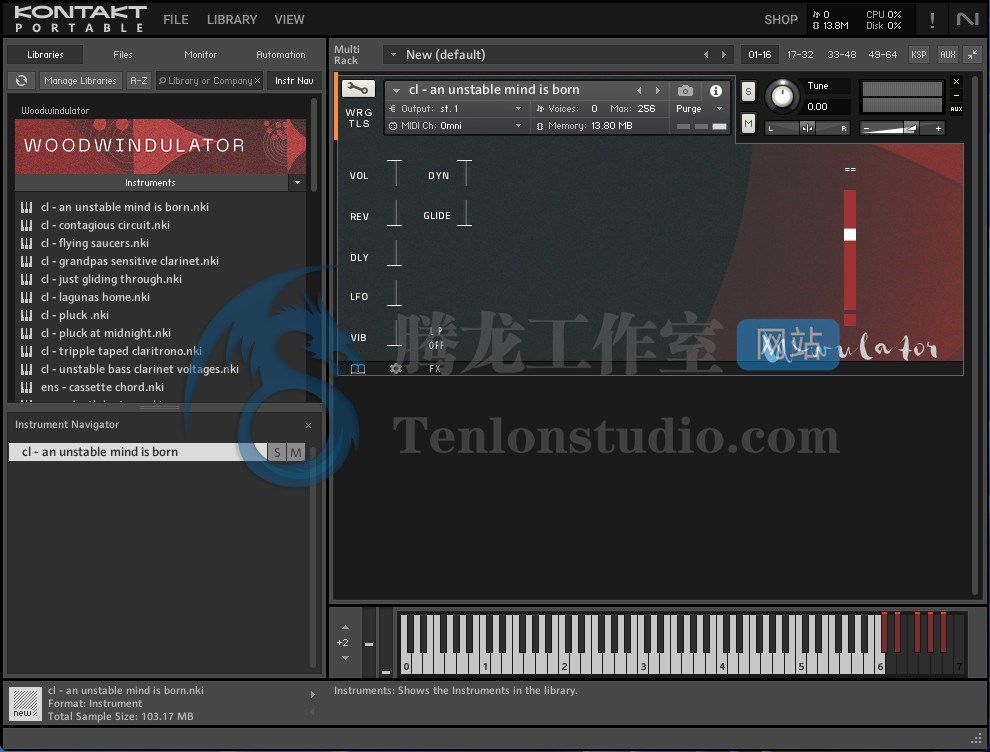Image resolution: width=990 pixels, height=752 pixels.
Task: Select rack page 17-32
Action: 800,55
